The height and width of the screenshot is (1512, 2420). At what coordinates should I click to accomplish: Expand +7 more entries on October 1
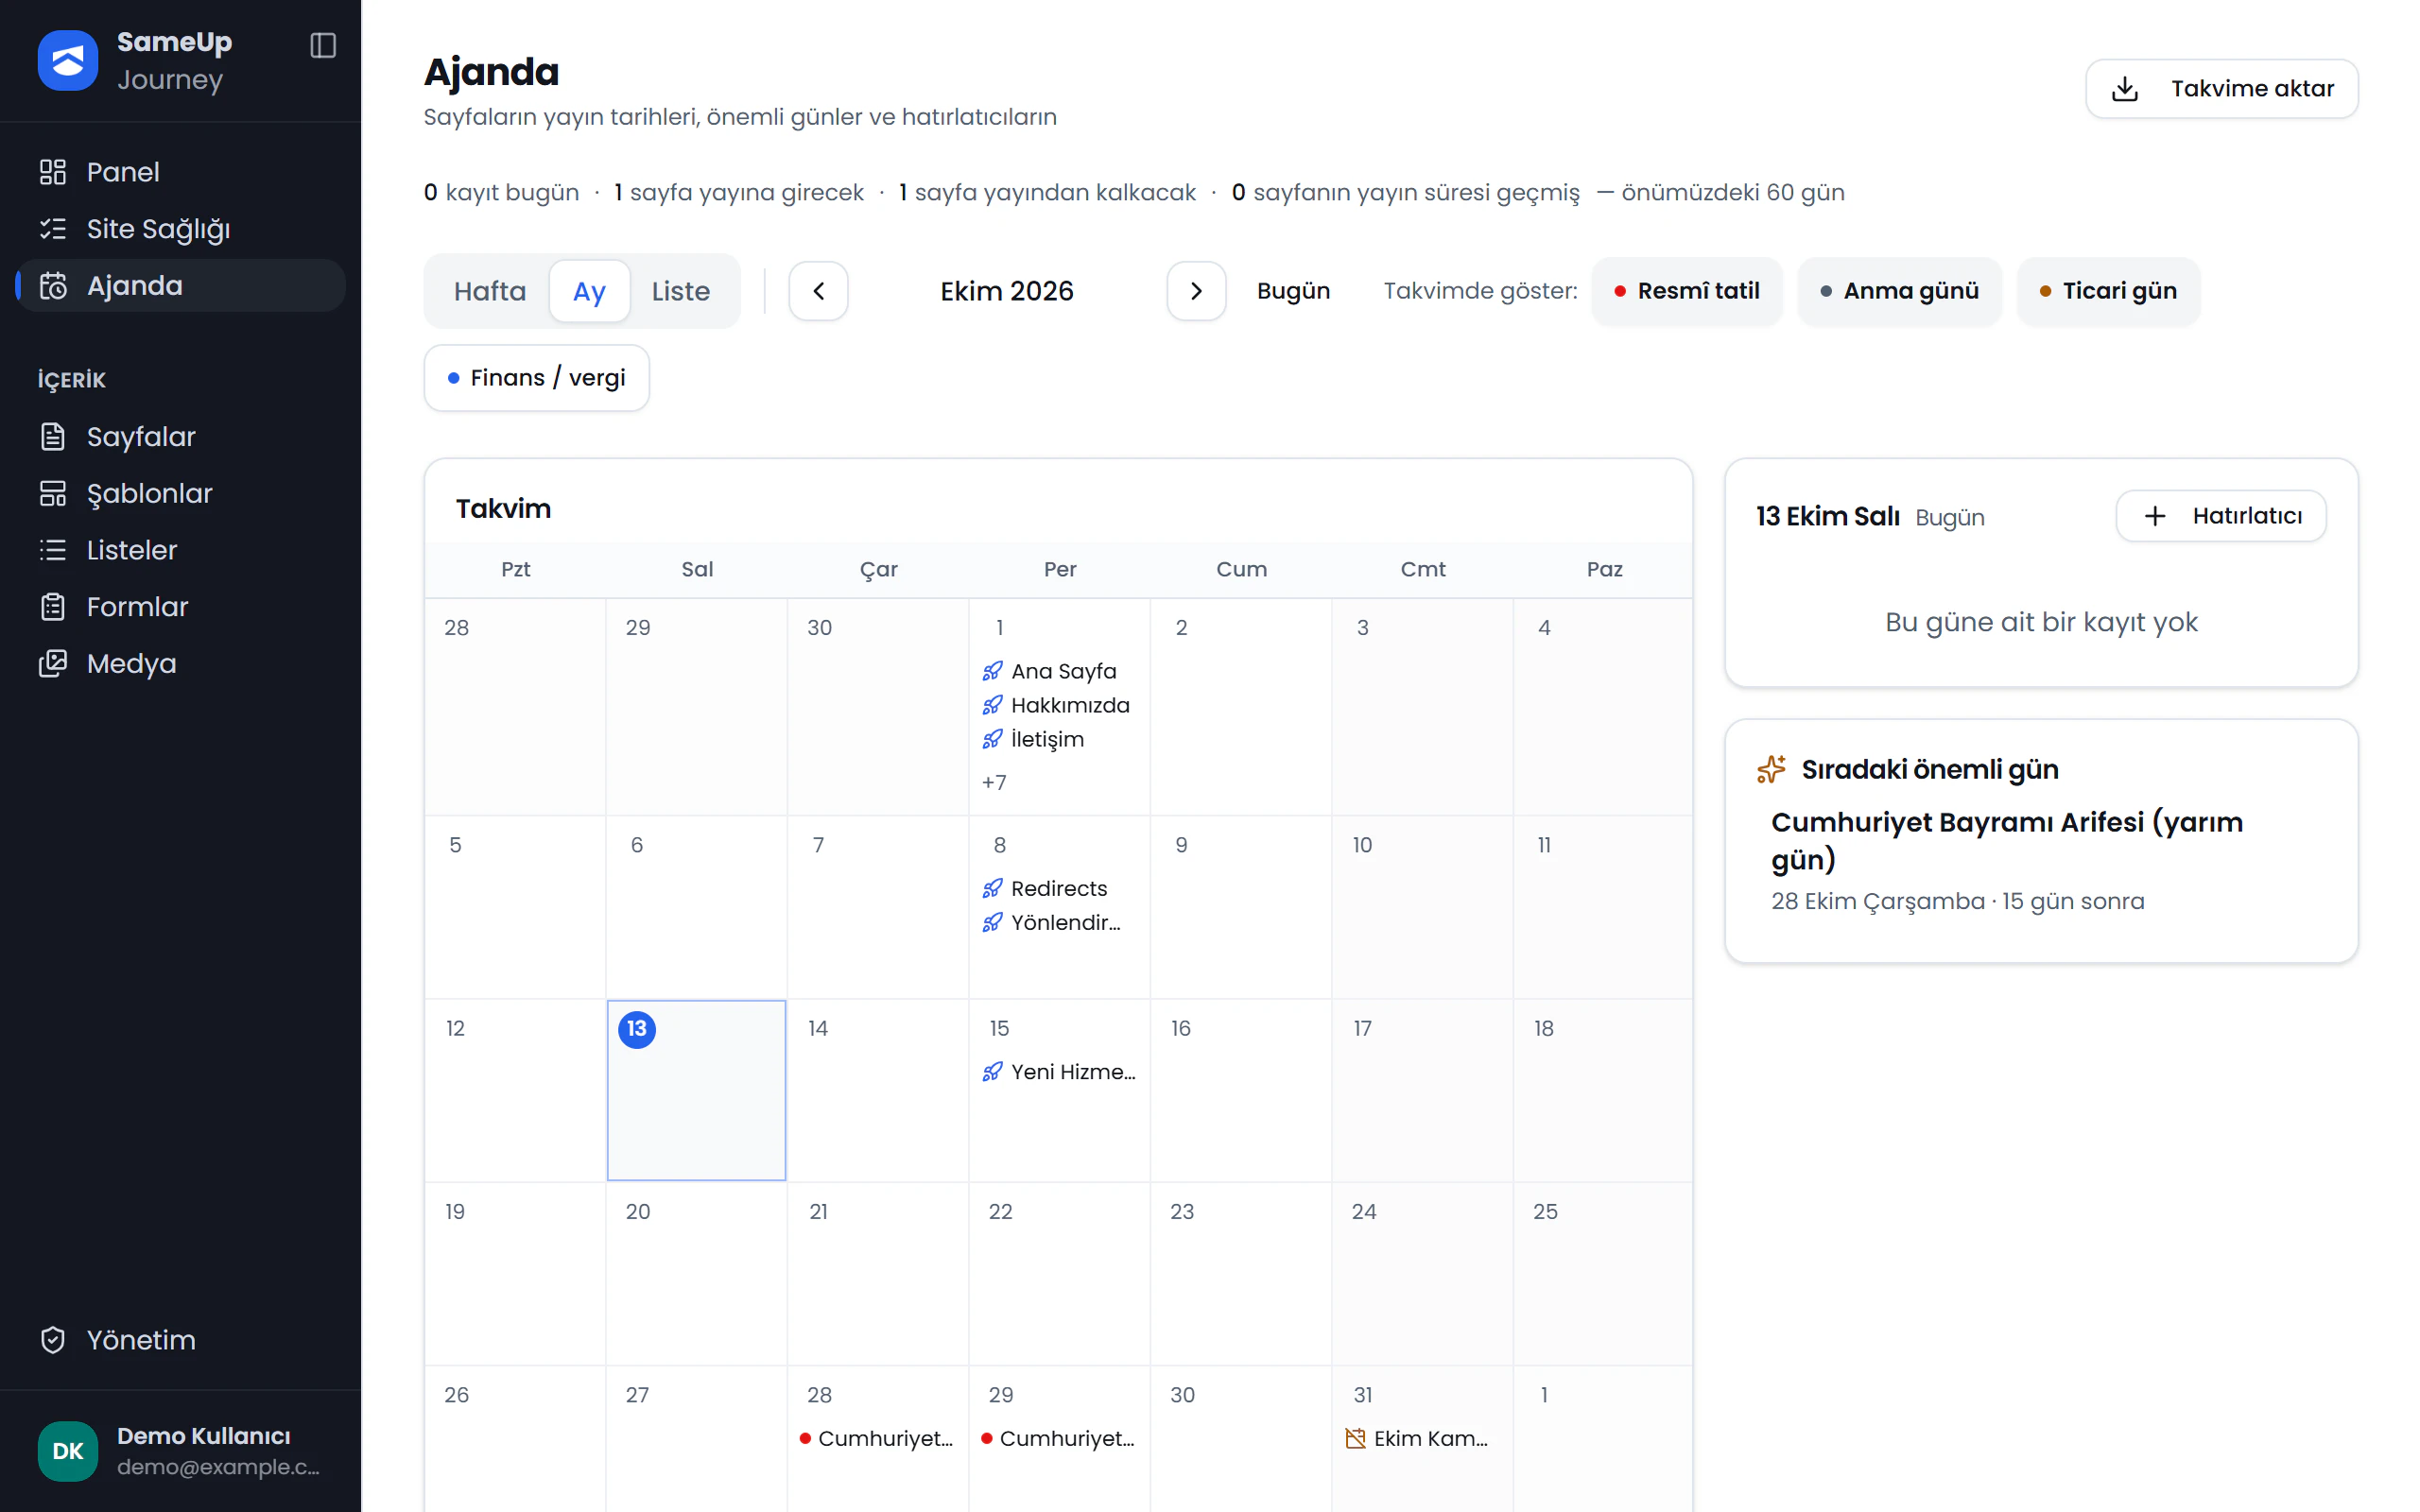point(994,782)
